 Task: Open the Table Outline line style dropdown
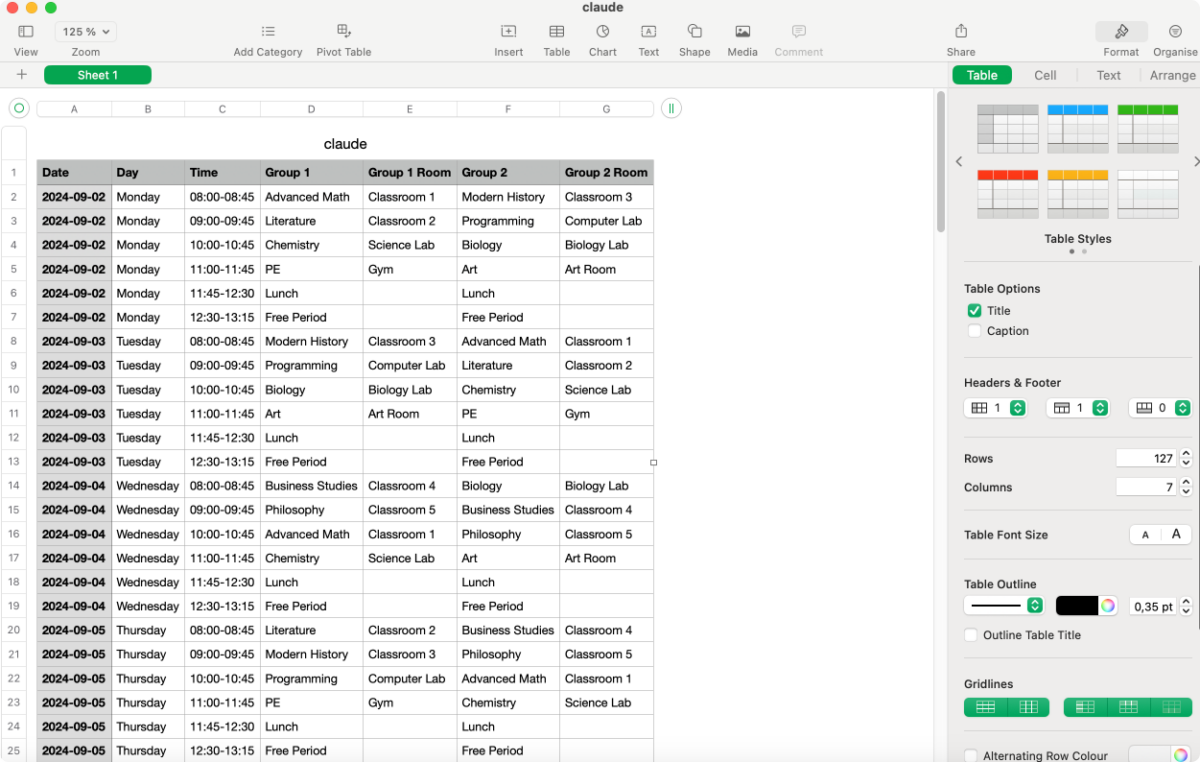[x=1003, y=605]
